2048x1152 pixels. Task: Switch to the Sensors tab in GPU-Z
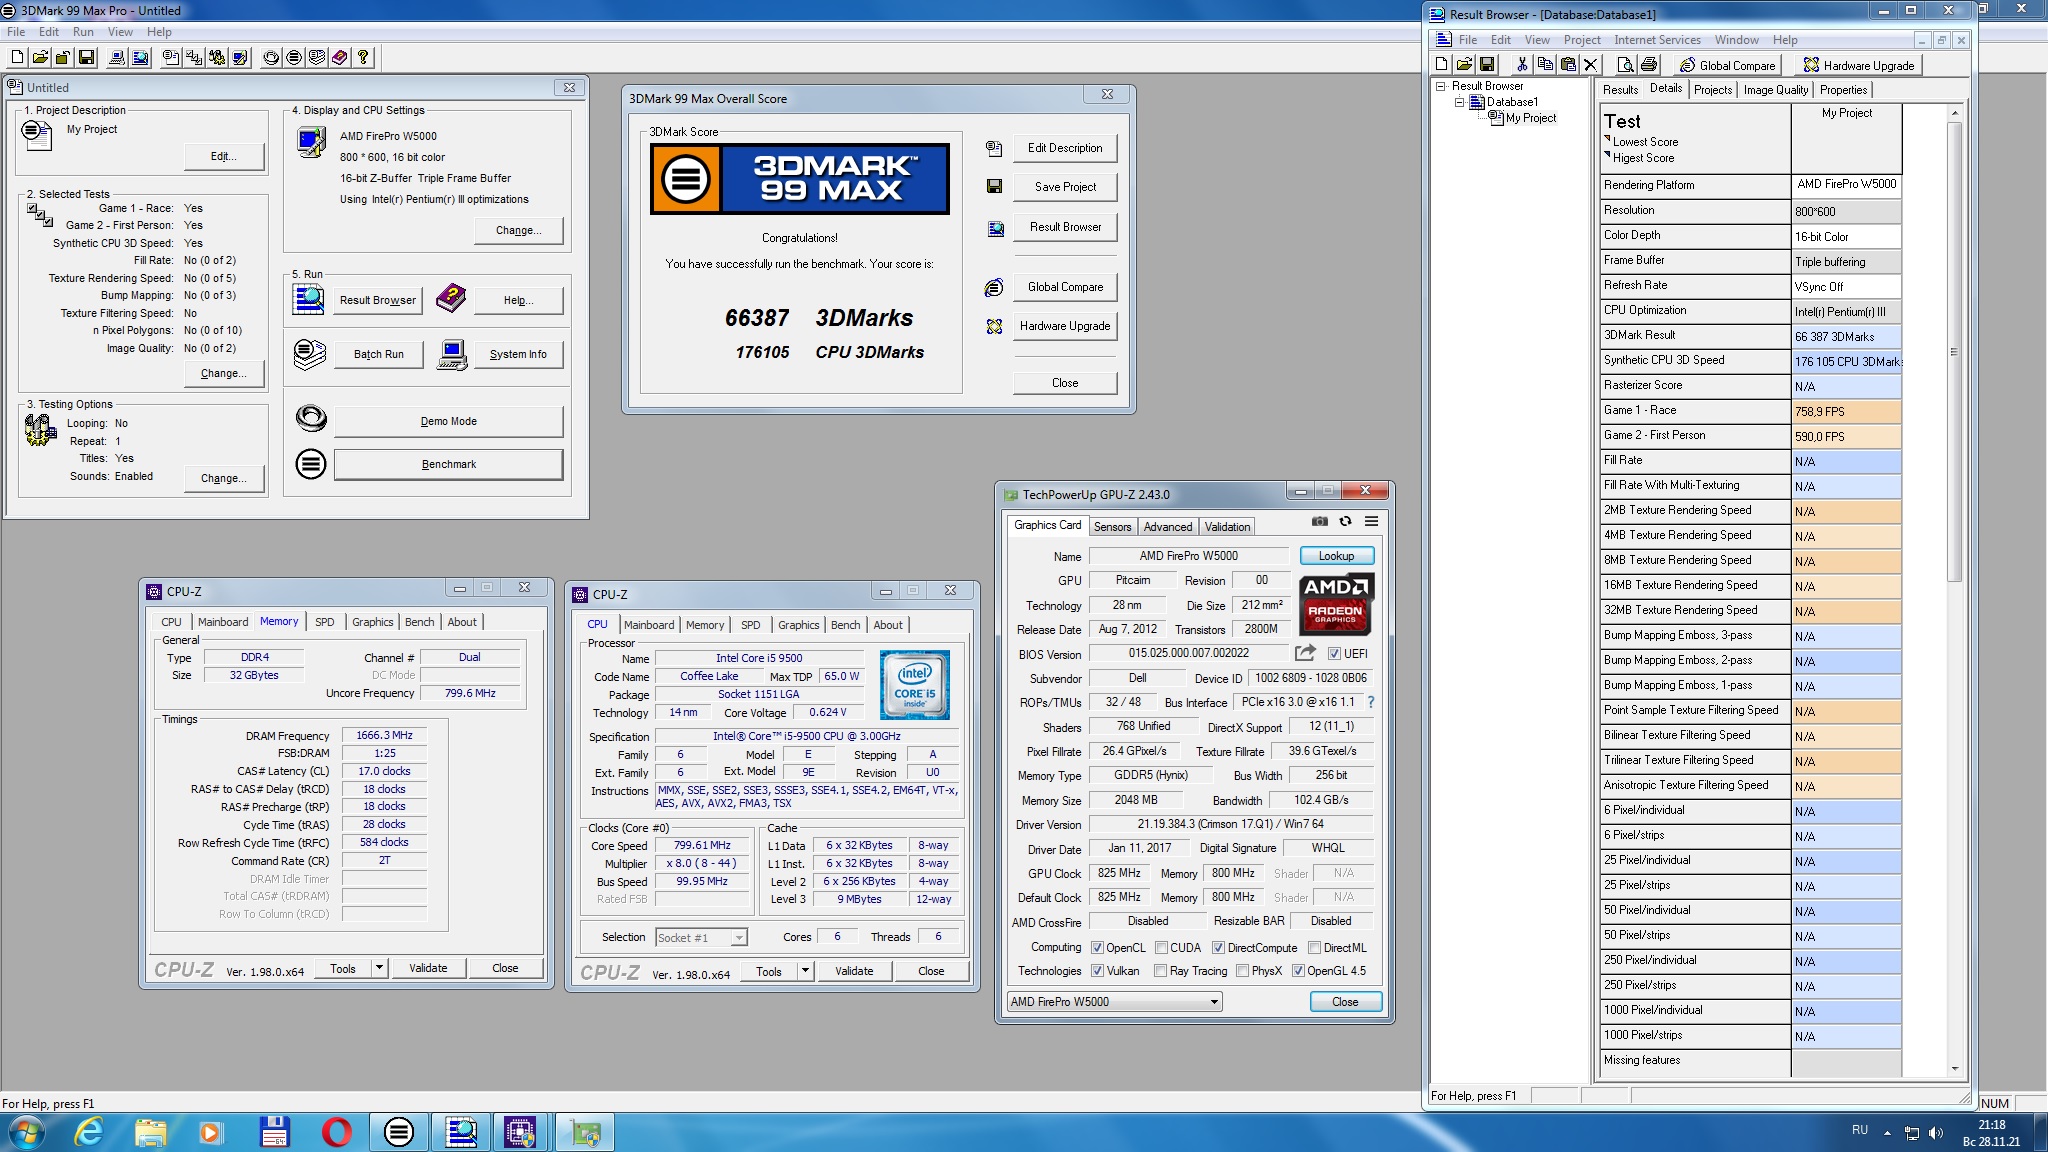coord(1112,527)
